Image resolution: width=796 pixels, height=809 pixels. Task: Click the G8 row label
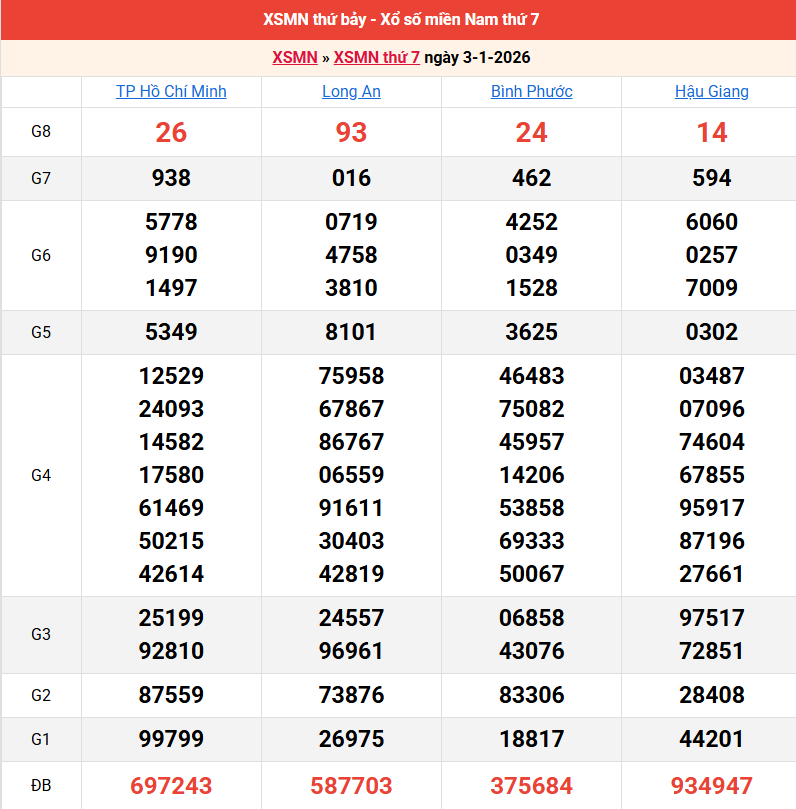pyautogui.click(x=41, y=132)
